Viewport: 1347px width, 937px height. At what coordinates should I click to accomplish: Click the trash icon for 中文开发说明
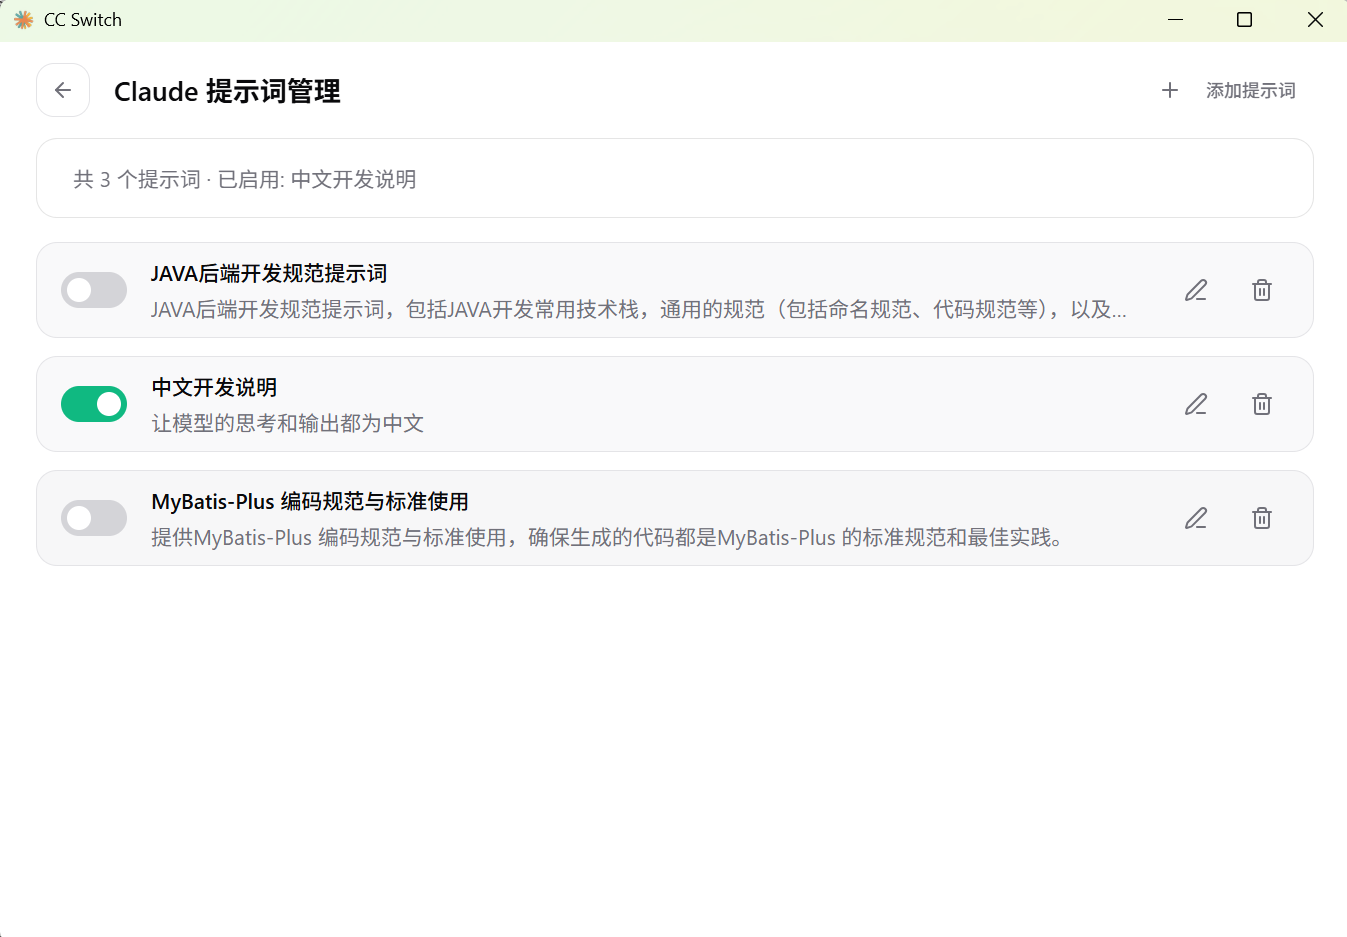pos(1261,404)
